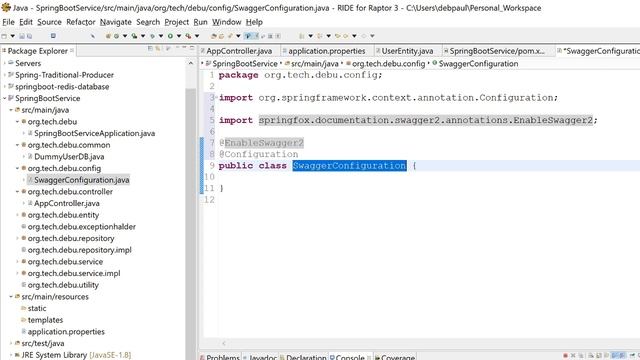This screenshot has width=640, height=360.
Task: Click the Open Type toolbar icon
Action: coord(213,36)
